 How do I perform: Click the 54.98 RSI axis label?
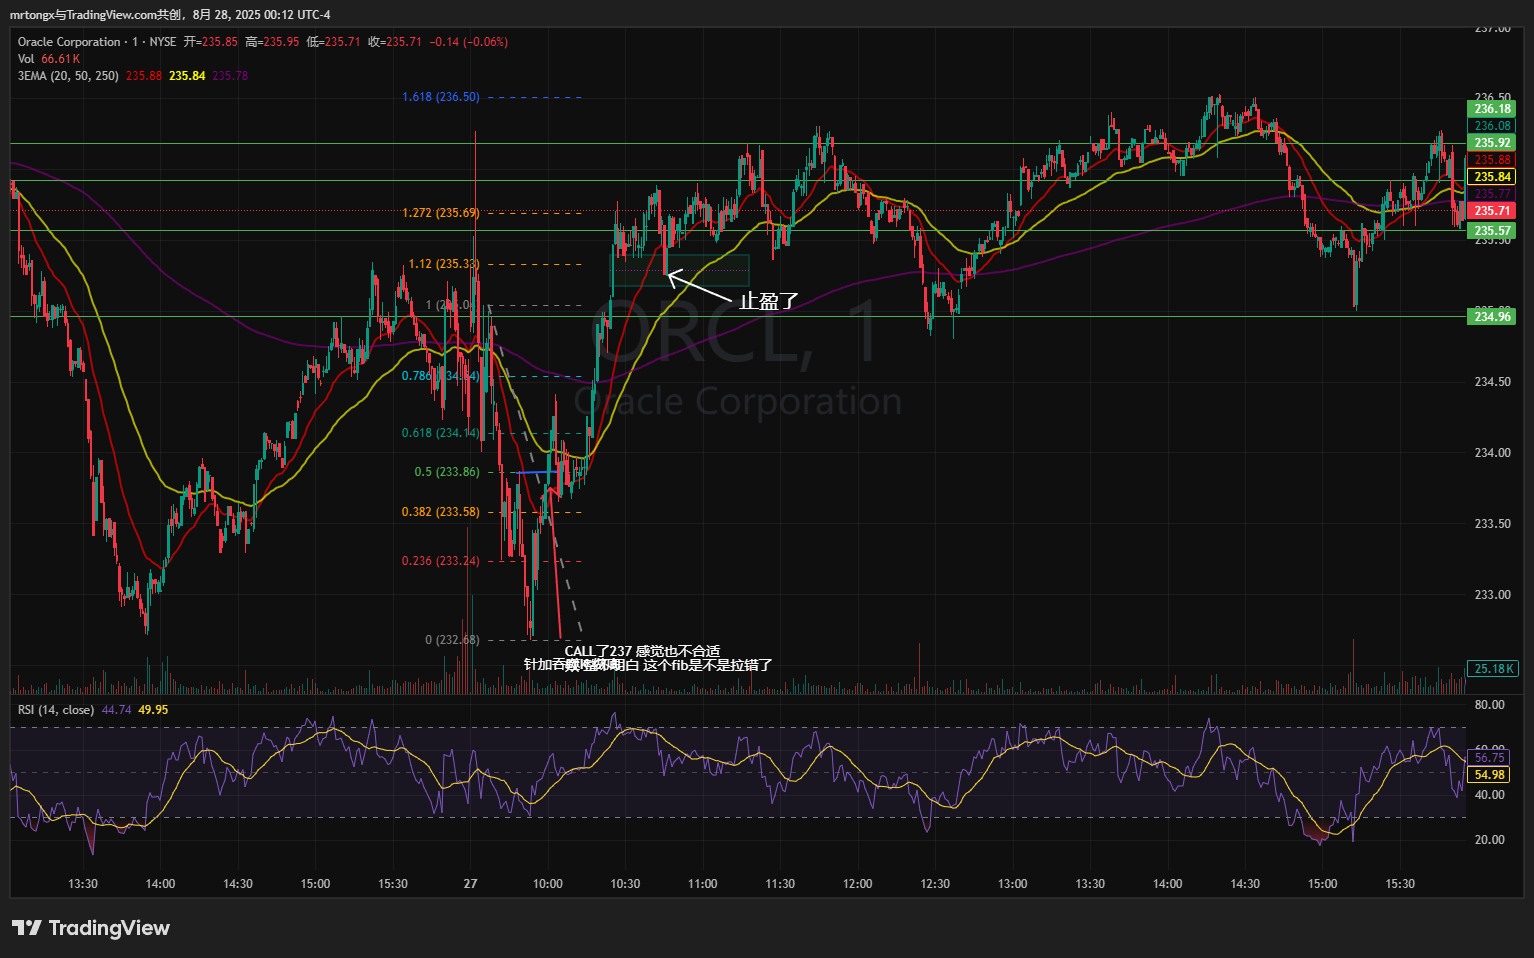point(1489,775)
